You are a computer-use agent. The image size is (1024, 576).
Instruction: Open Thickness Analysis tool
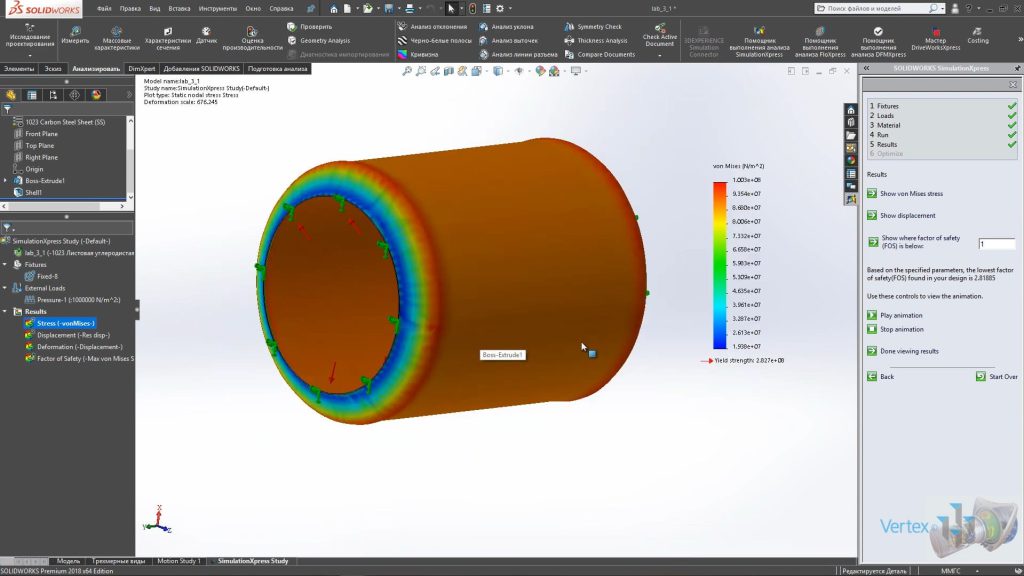pyautogui.click(x=596, y=40)
